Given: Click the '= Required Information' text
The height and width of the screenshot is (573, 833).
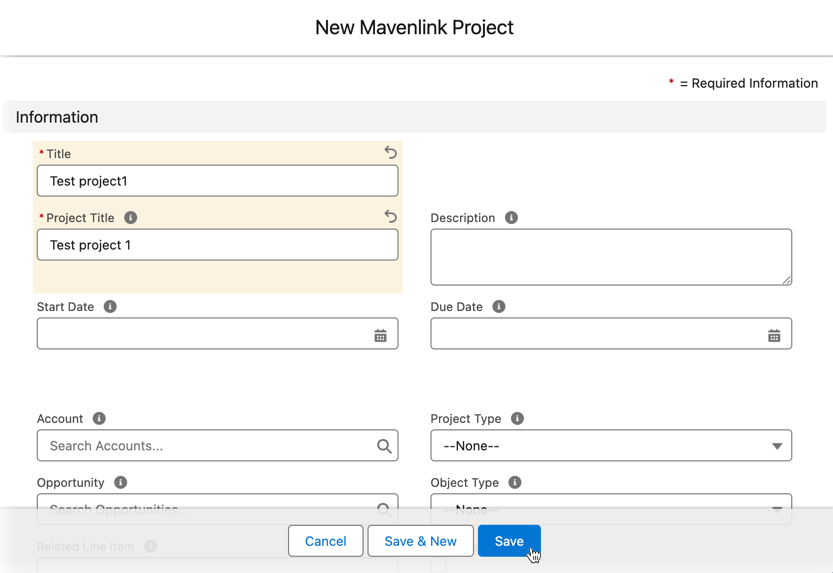Looking at the screenshot, I should coord(749,83).
